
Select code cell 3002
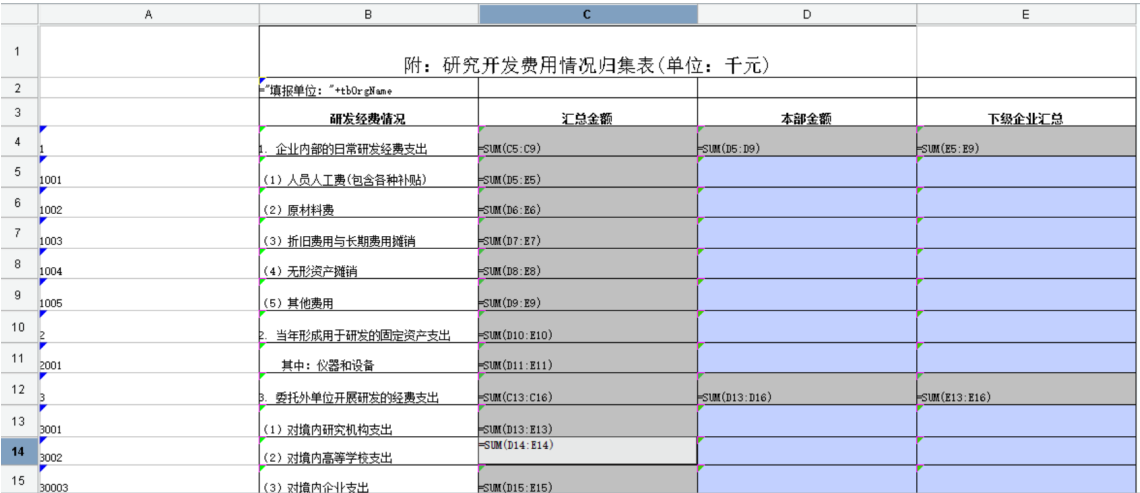tap(148, 451)
